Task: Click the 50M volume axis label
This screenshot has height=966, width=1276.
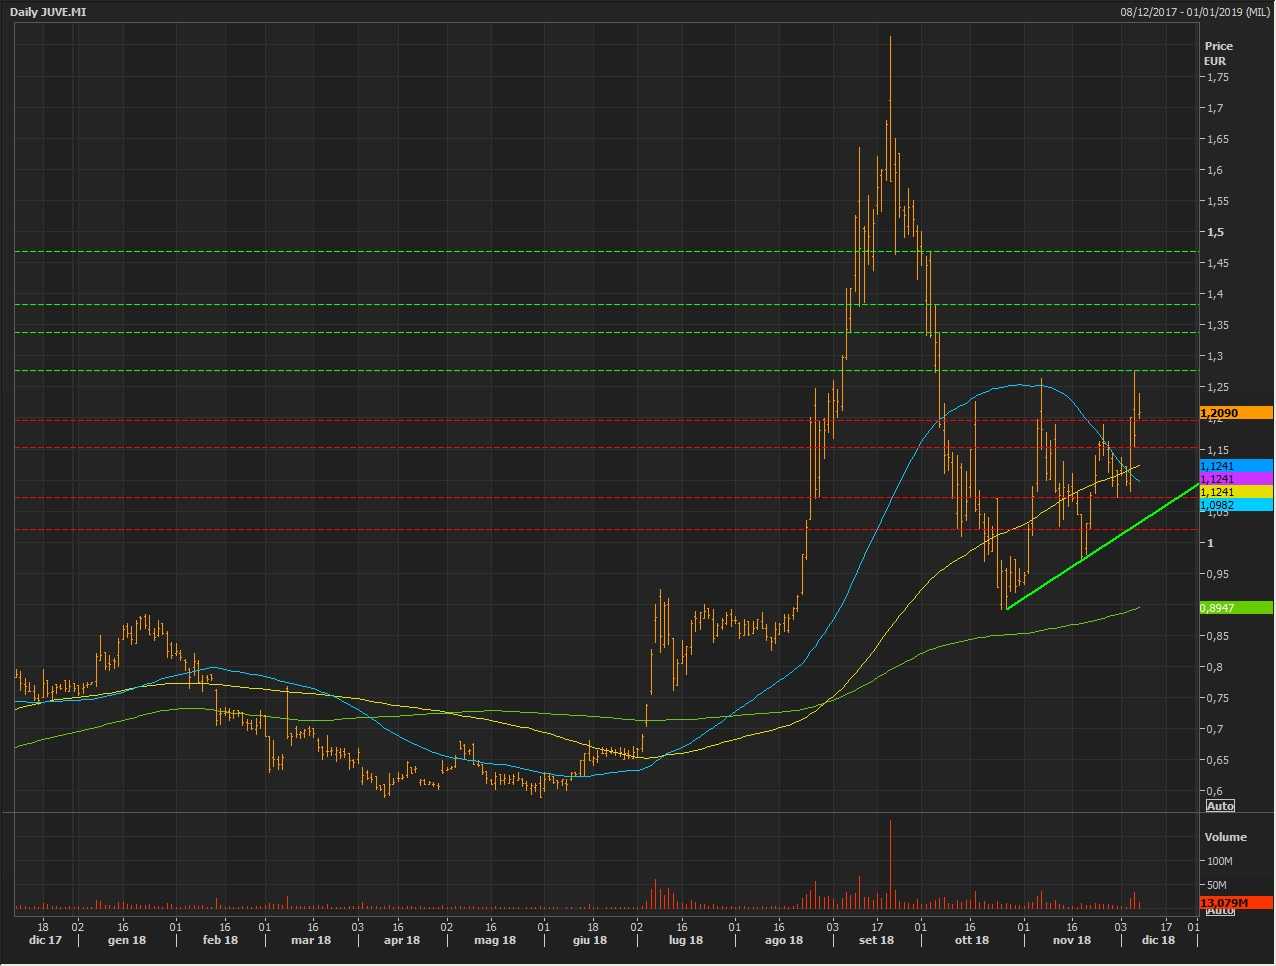Action: [1217, 885]
